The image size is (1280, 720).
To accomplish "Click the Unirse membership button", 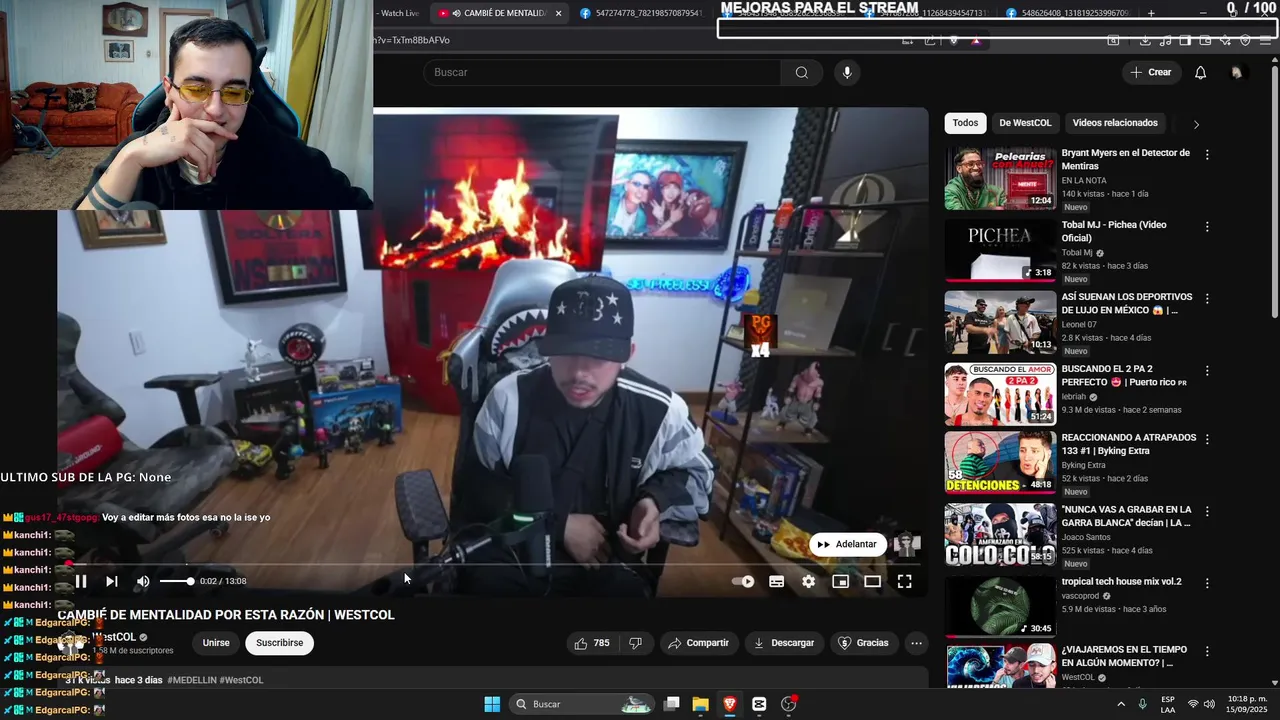I will (x=216, y=643).
